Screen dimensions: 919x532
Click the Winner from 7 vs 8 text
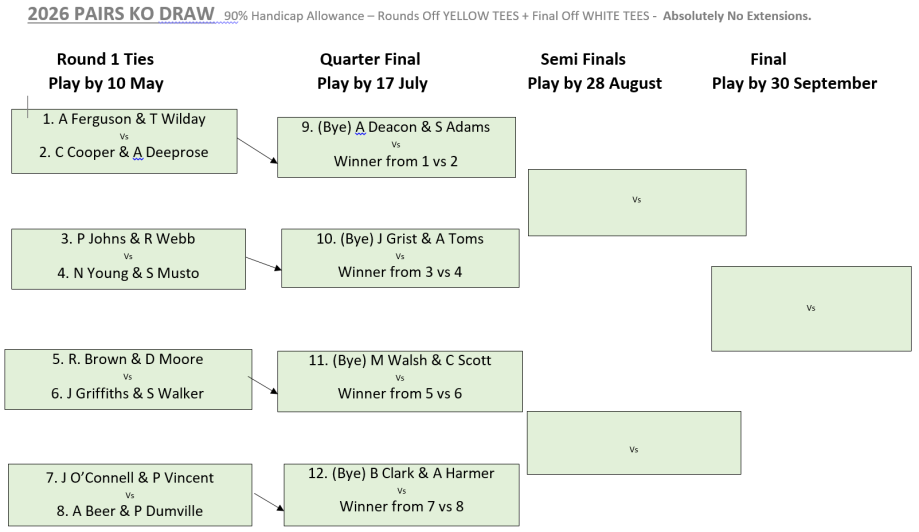coord(402,507)
